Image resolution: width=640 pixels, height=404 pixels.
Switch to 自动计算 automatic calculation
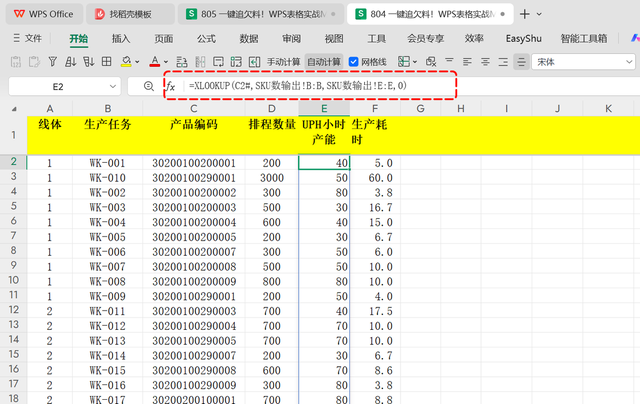click(x=324, y=62)
